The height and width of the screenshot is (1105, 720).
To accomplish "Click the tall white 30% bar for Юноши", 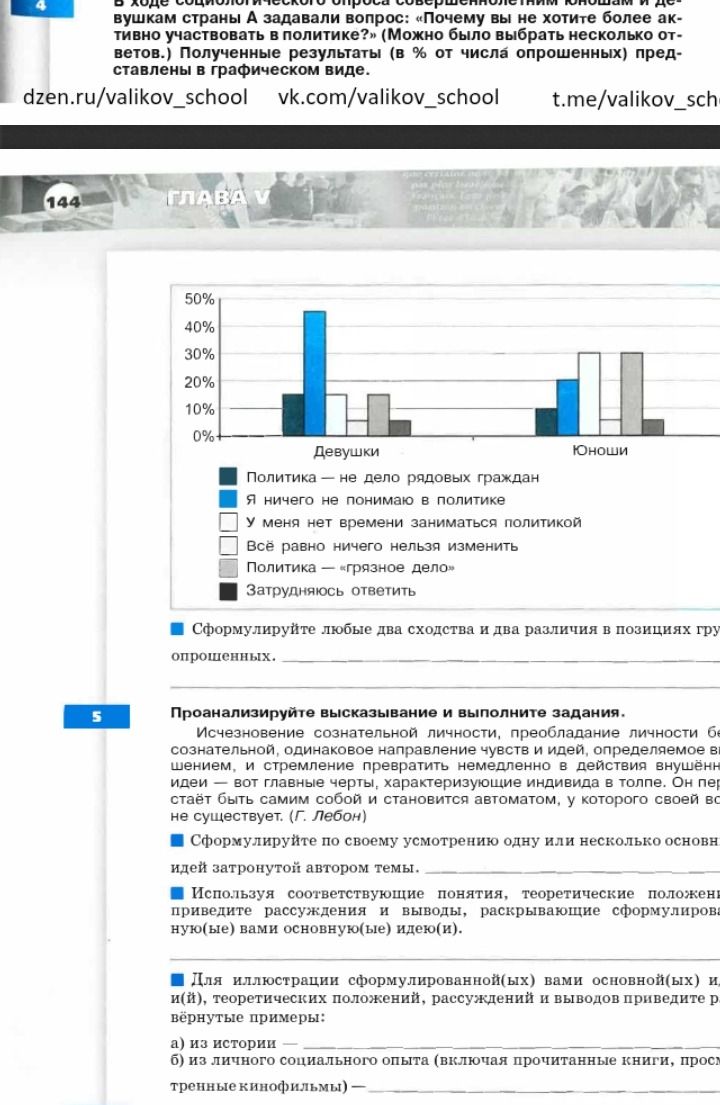I will [589, 394].
